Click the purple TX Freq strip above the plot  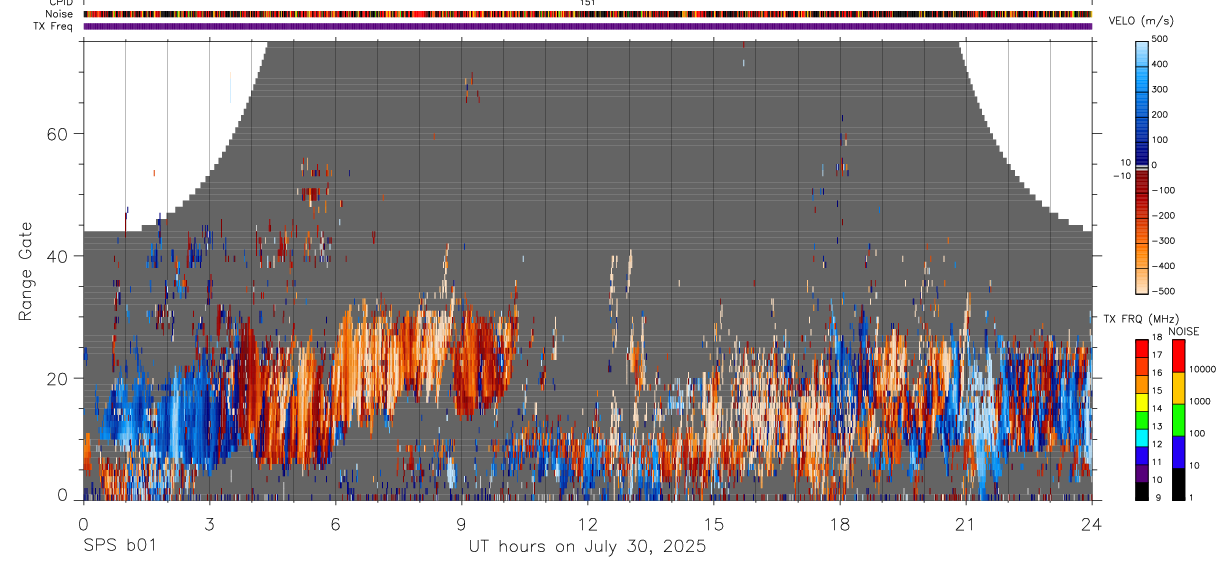point(587,26)
